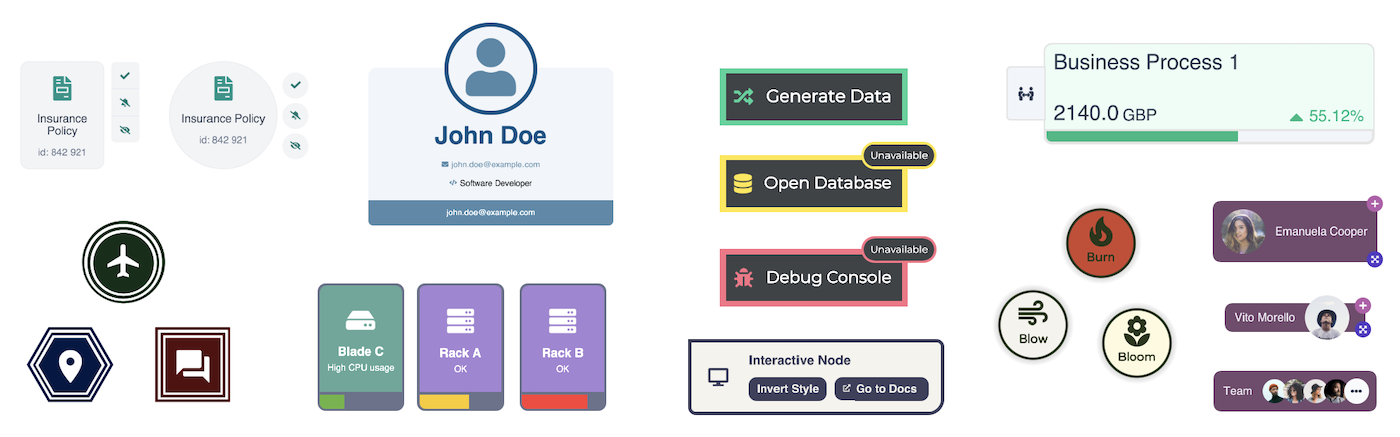
Task: Expand Emanuela Cooper with the plus button
Action: [x=1375, y=203]
